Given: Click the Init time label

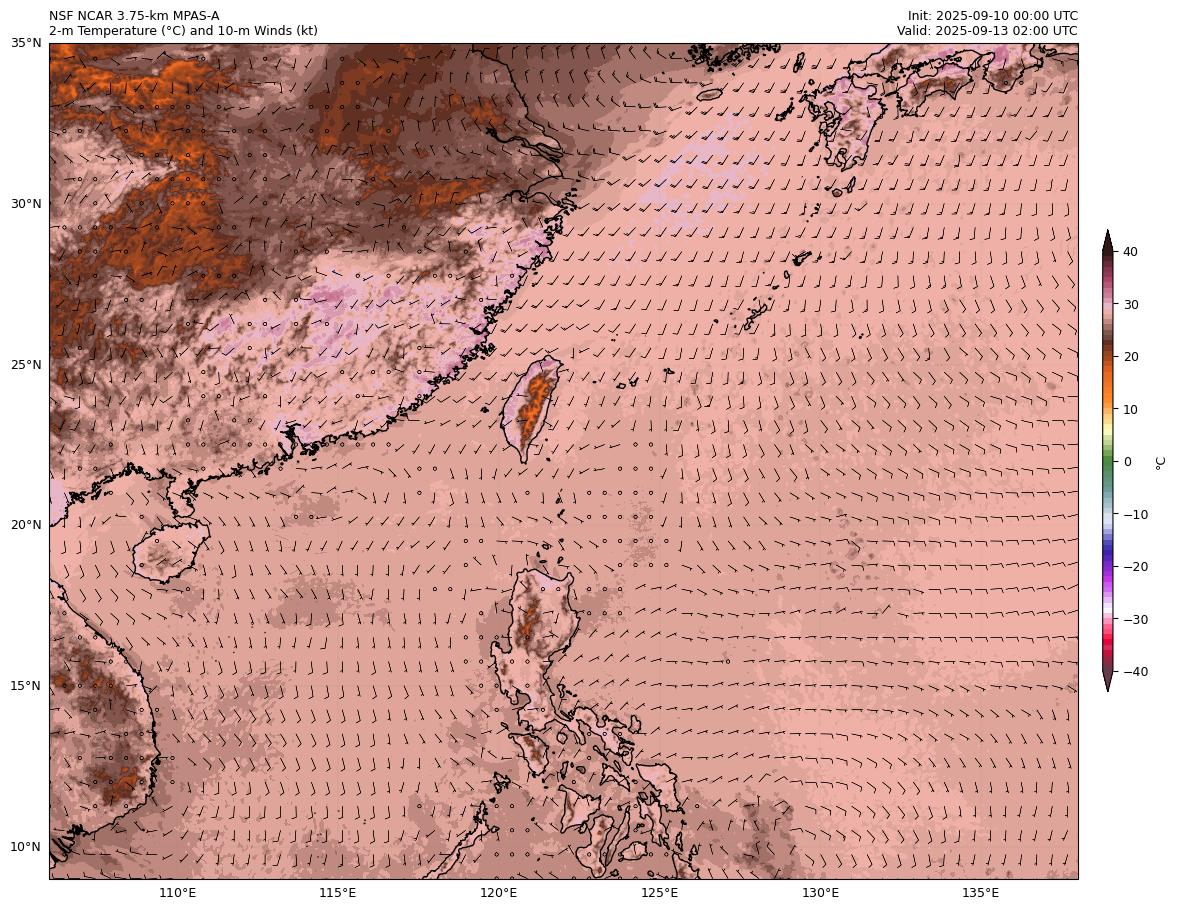Looking at the screenshot, I should point(992,16).
